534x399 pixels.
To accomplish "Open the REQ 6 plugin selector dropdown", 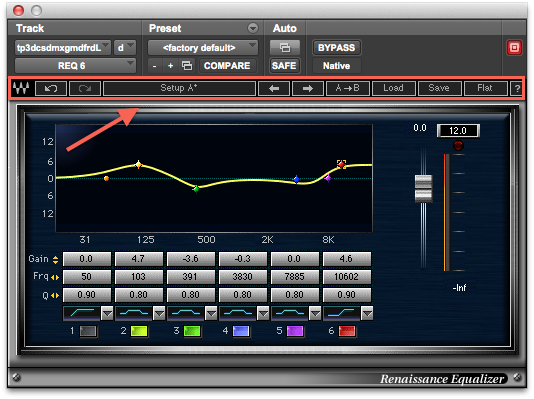I will [75, 65].
